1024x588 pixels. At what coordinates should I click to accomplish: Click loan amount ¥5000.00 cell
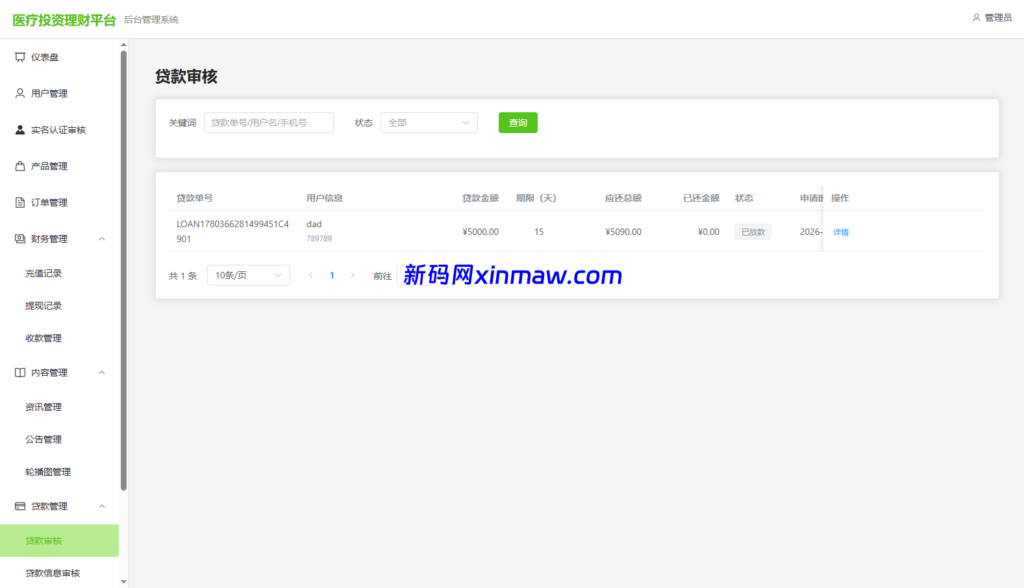point(480,232)
